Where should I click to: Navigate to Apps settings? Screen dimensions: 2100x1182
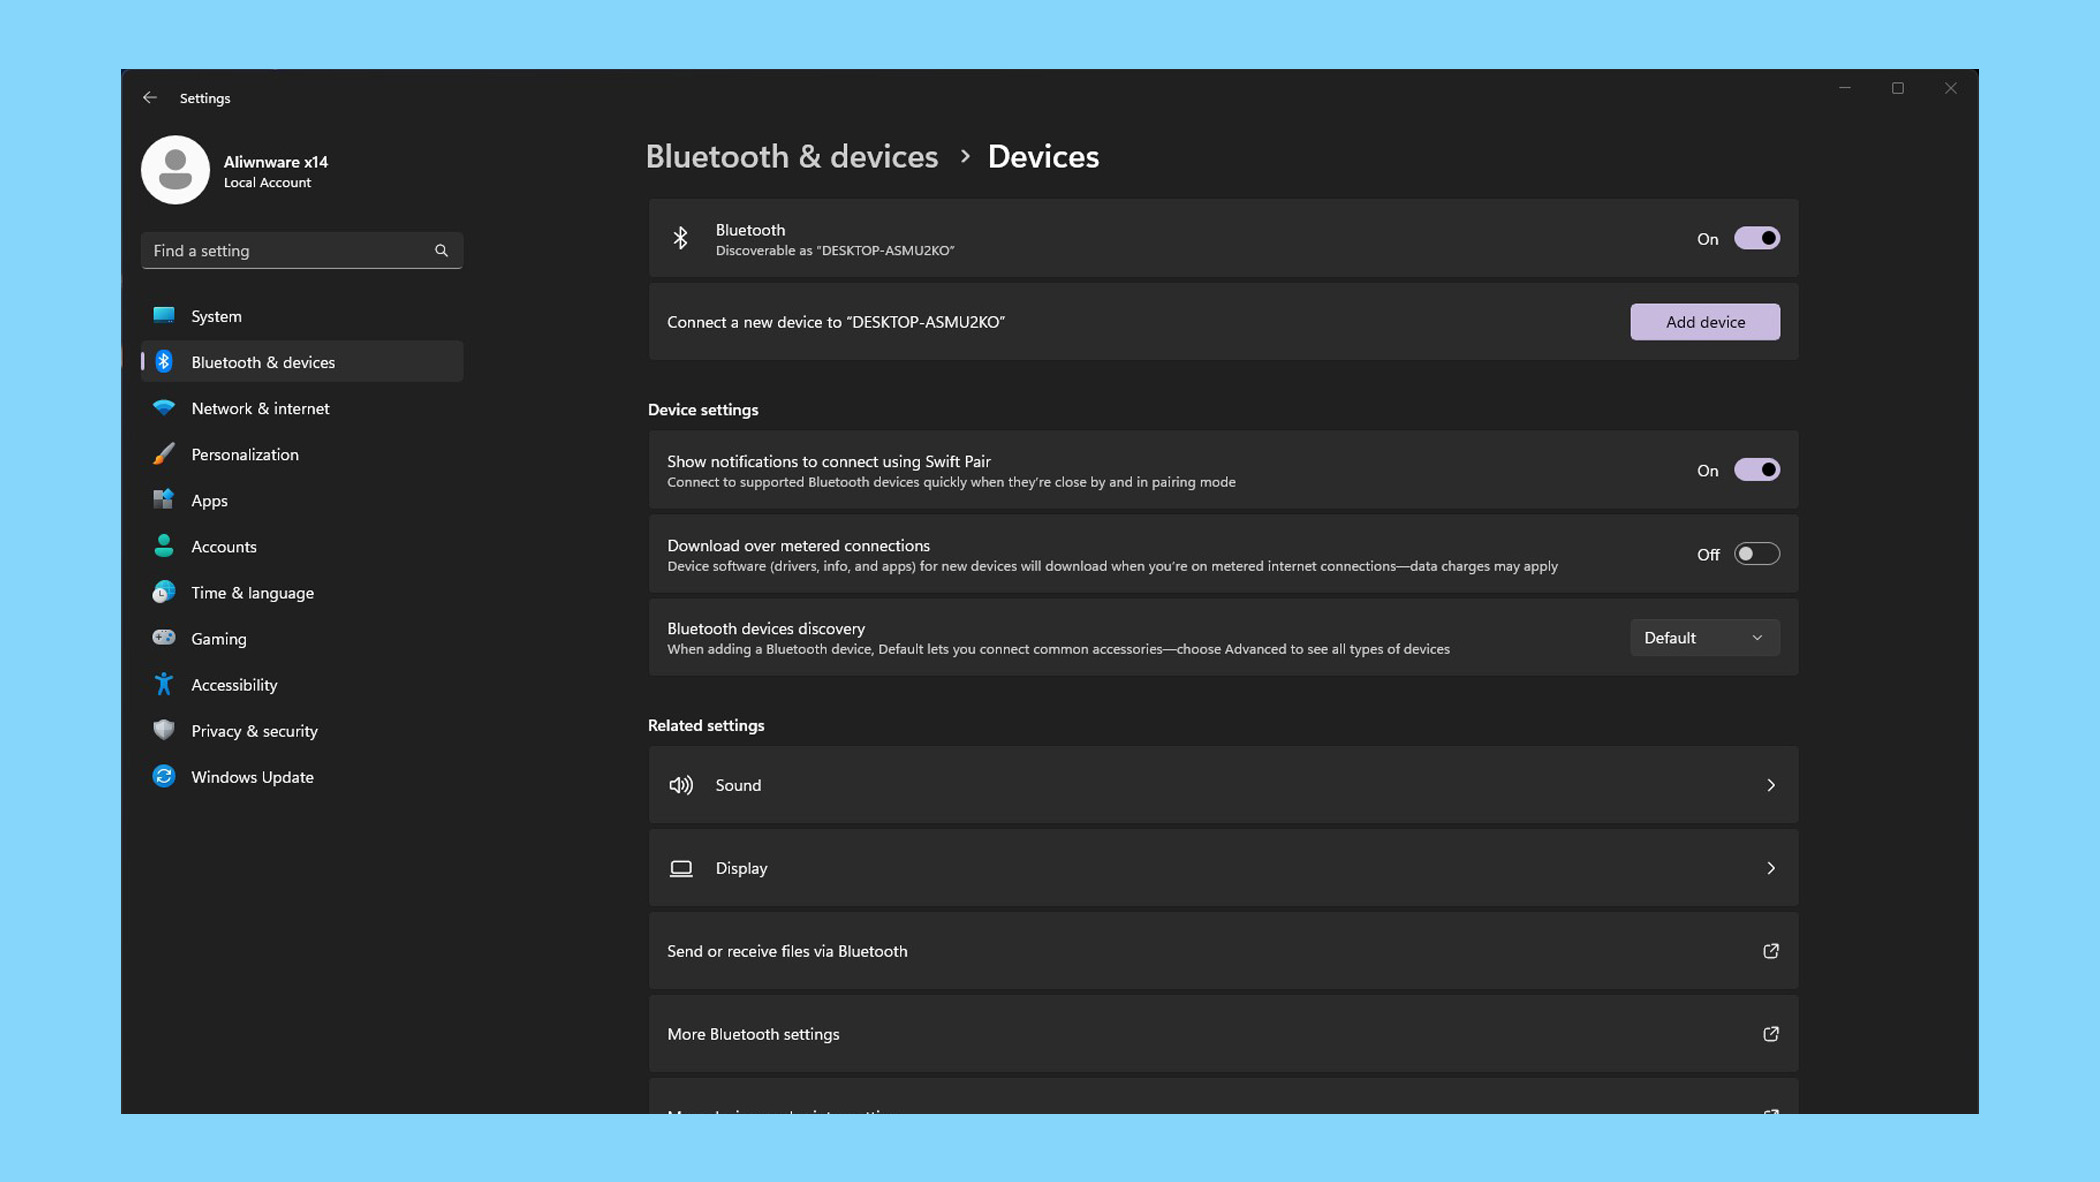(302, 500)
